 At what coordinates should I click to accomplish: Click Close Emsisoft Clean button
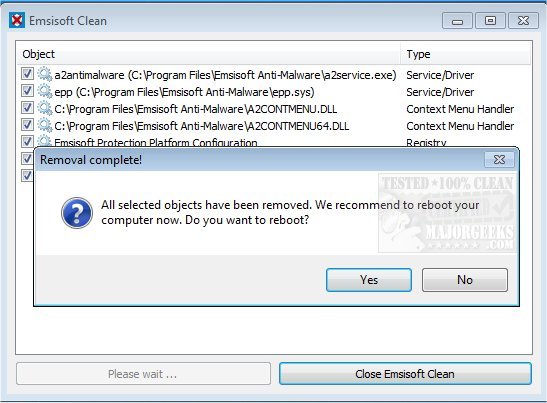[405, 374]
